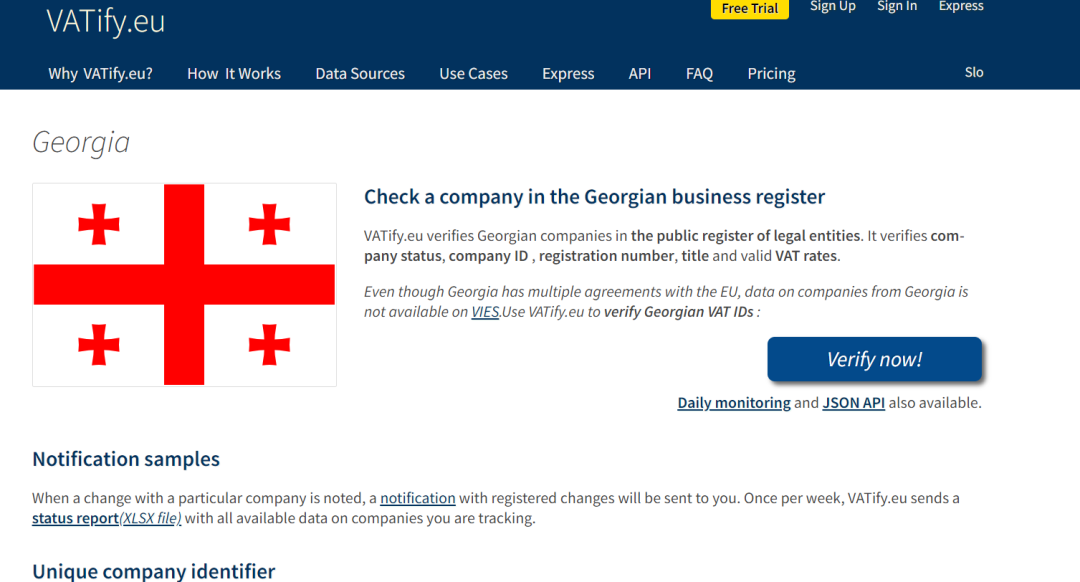Open the Why VATify.eu? menu
Viewport: 1080px width, 582px height.
(x=100, y=74)
